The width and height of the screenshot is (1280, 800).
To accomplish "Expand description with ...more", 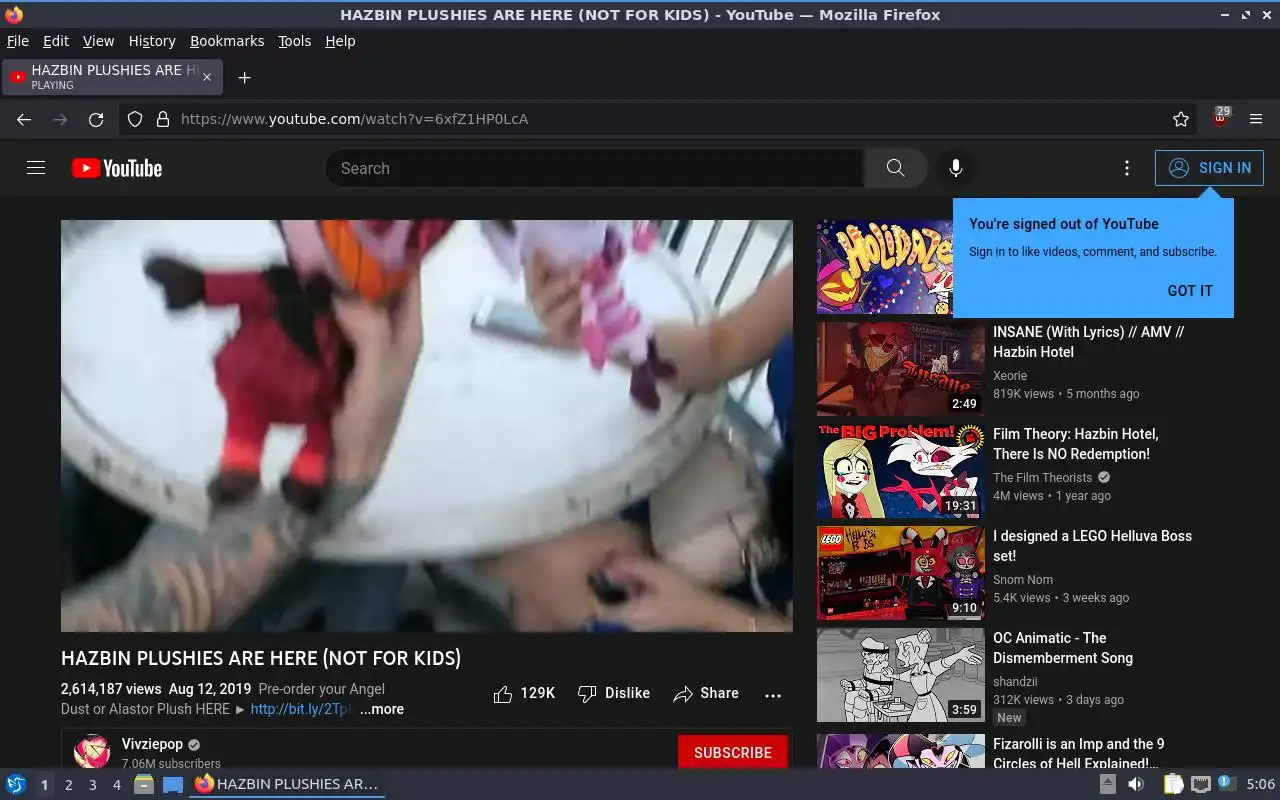I will point(382,709).
